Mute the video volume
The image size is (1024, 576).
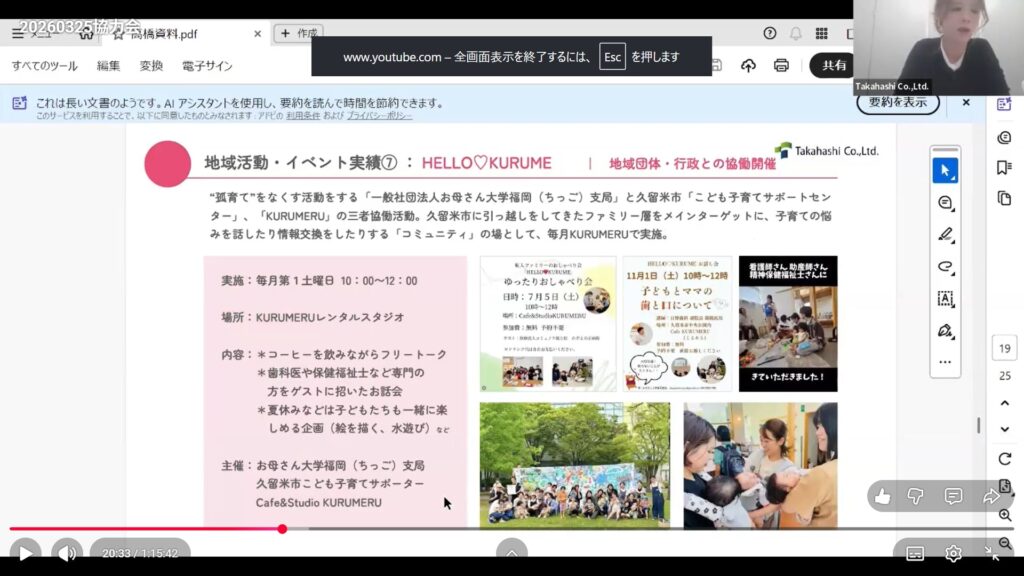click(x=67, y=553)
